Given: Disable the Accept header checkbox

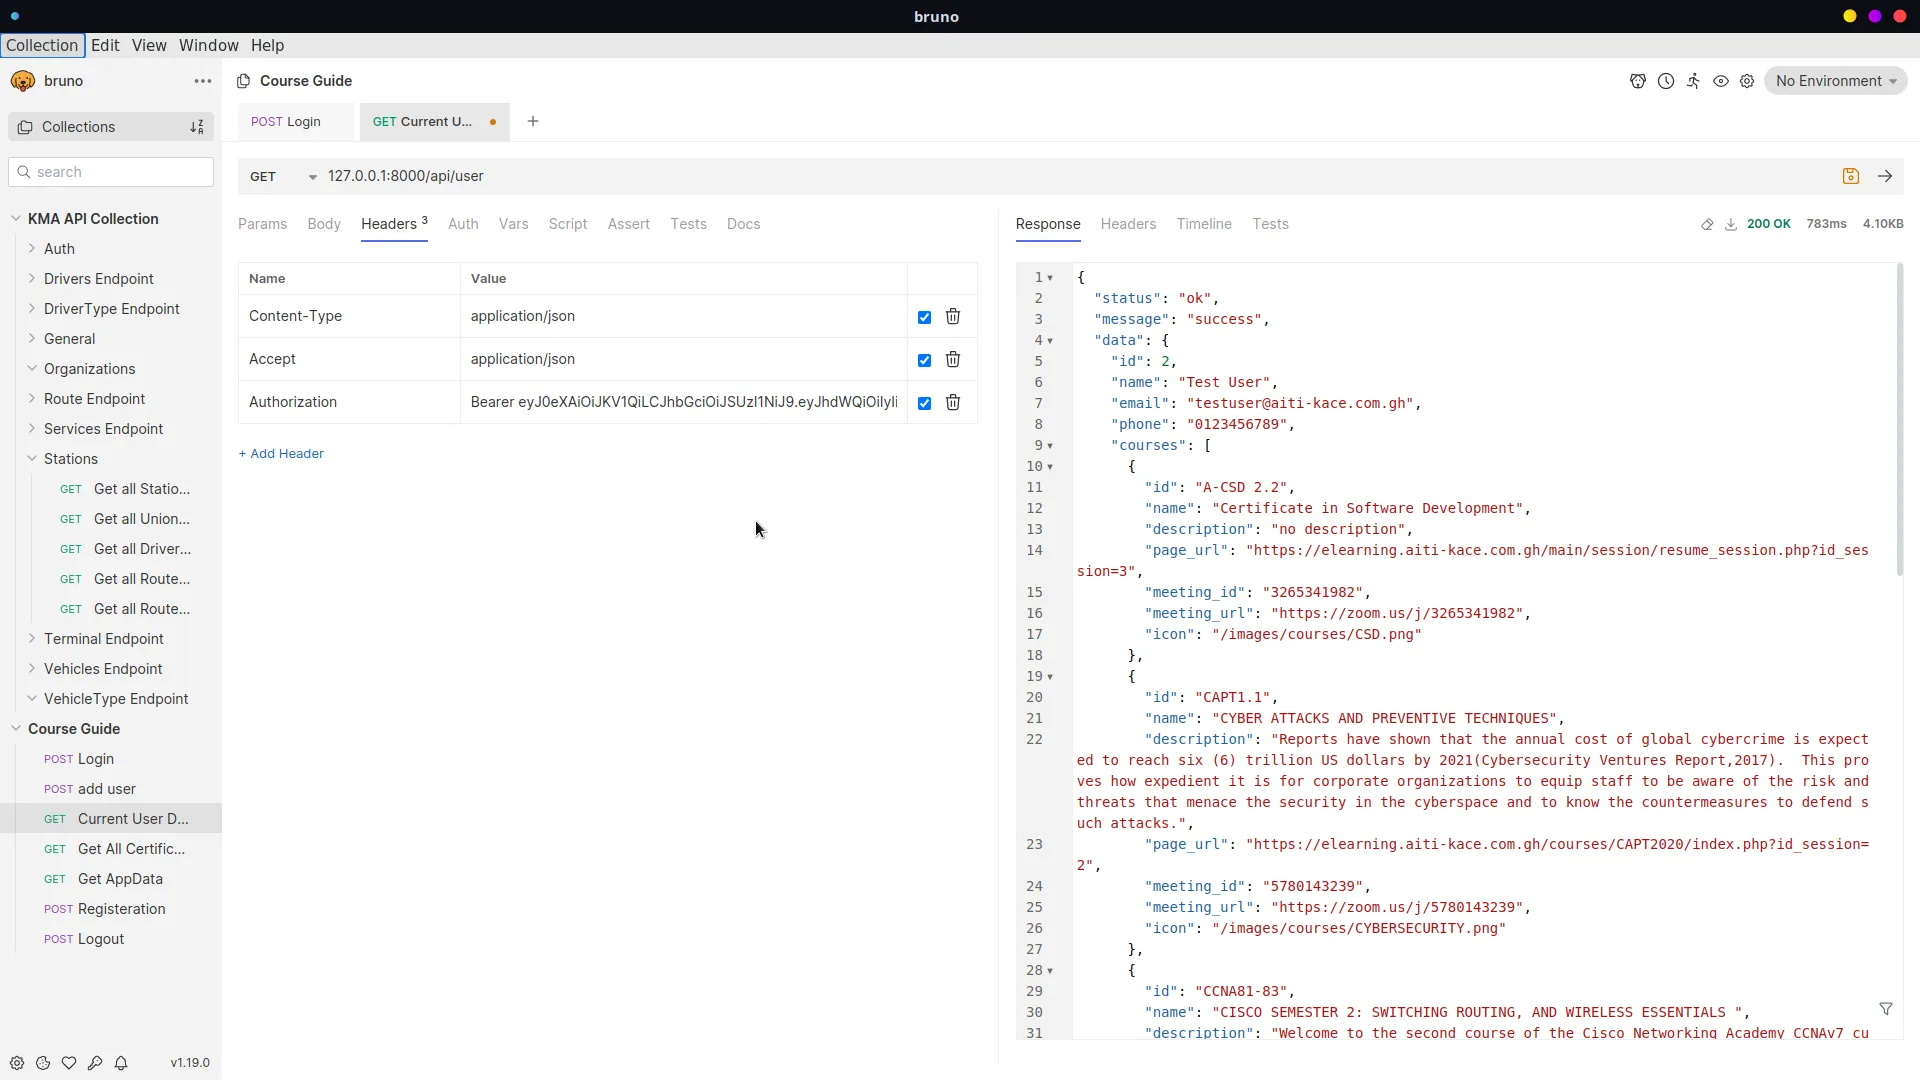Looking at the screenshot, I should (x=924, y=359).
